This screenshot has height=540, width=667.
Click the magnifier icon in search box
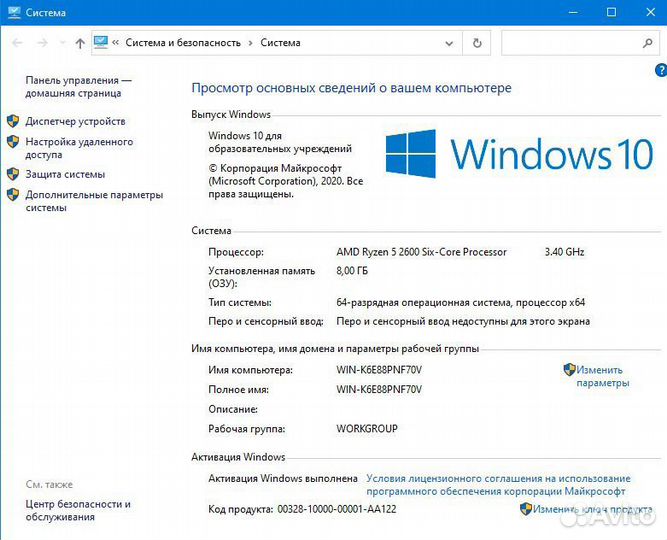point(645,43)
